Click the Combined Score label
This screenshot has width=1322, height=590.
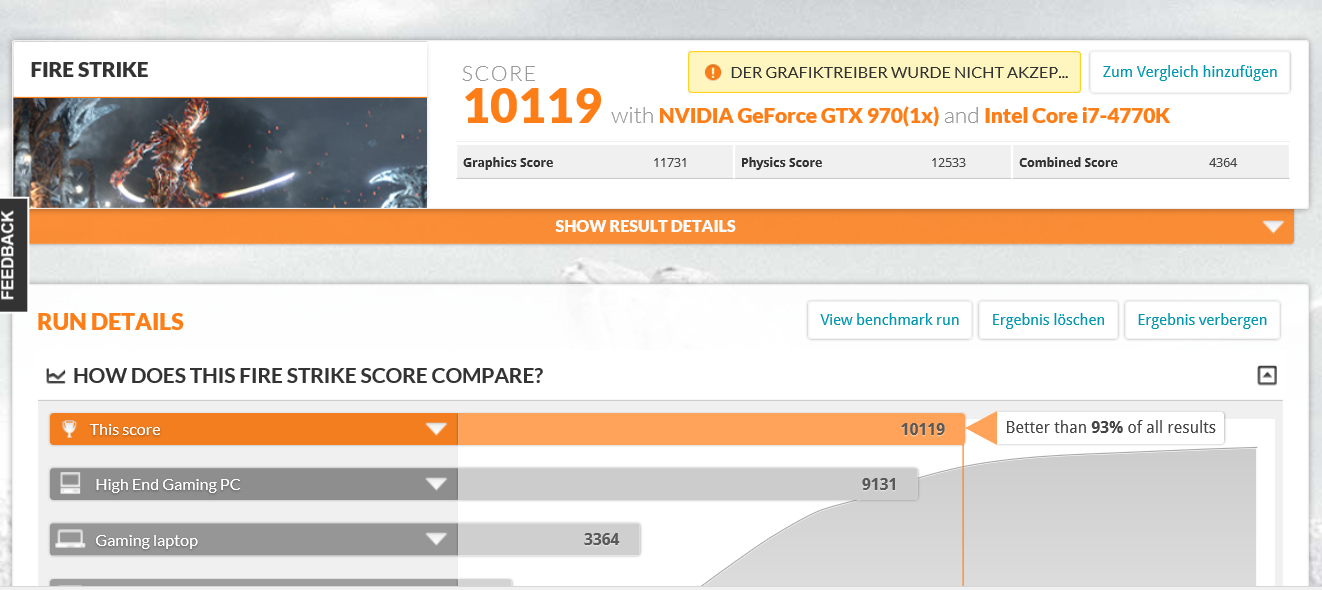(x=1068, y=162)
